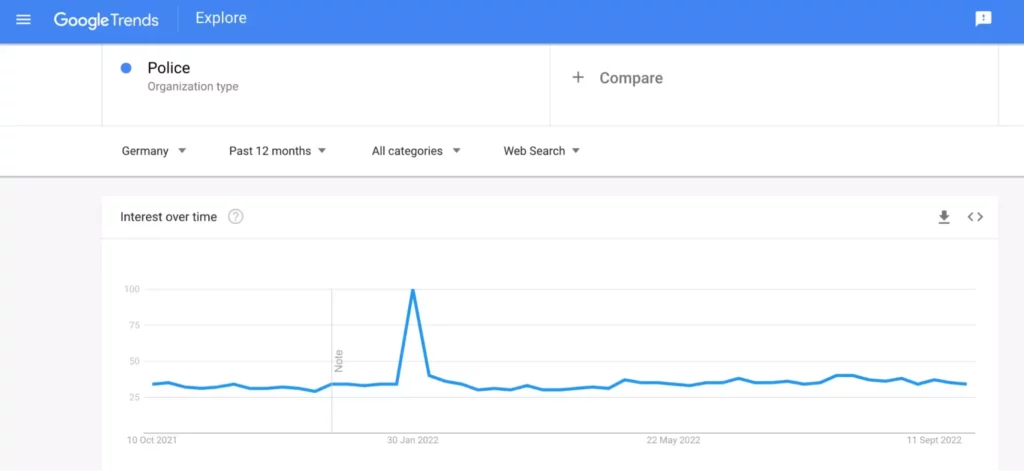Click the 30 Jan 2022 axis label

[413, 440]
